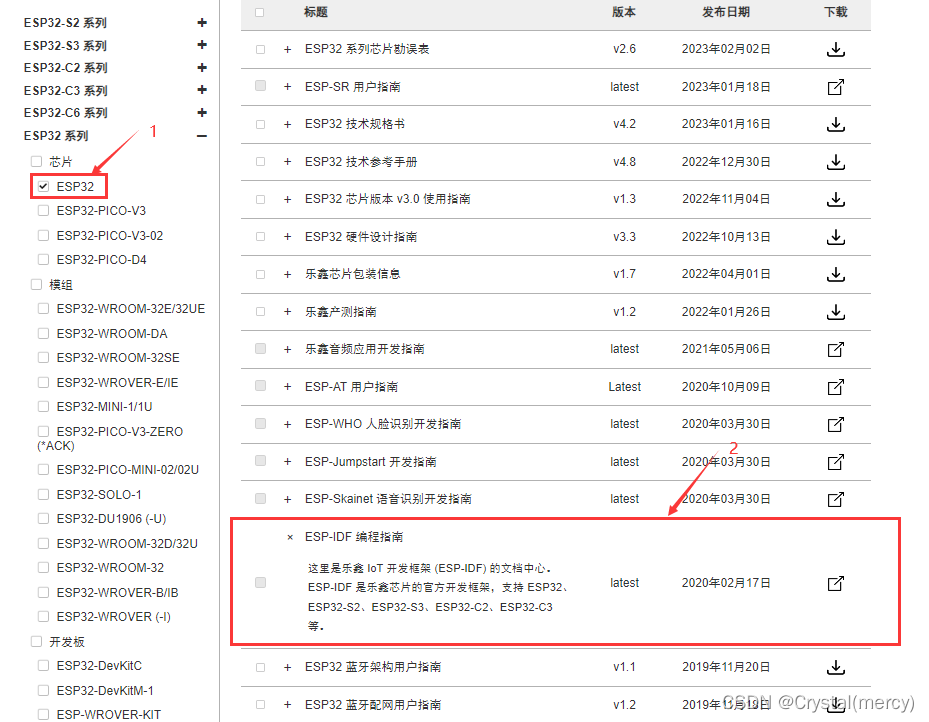Download ESP32 技术规格书 file
Screen dimensions: 929x722
[835, 124]
